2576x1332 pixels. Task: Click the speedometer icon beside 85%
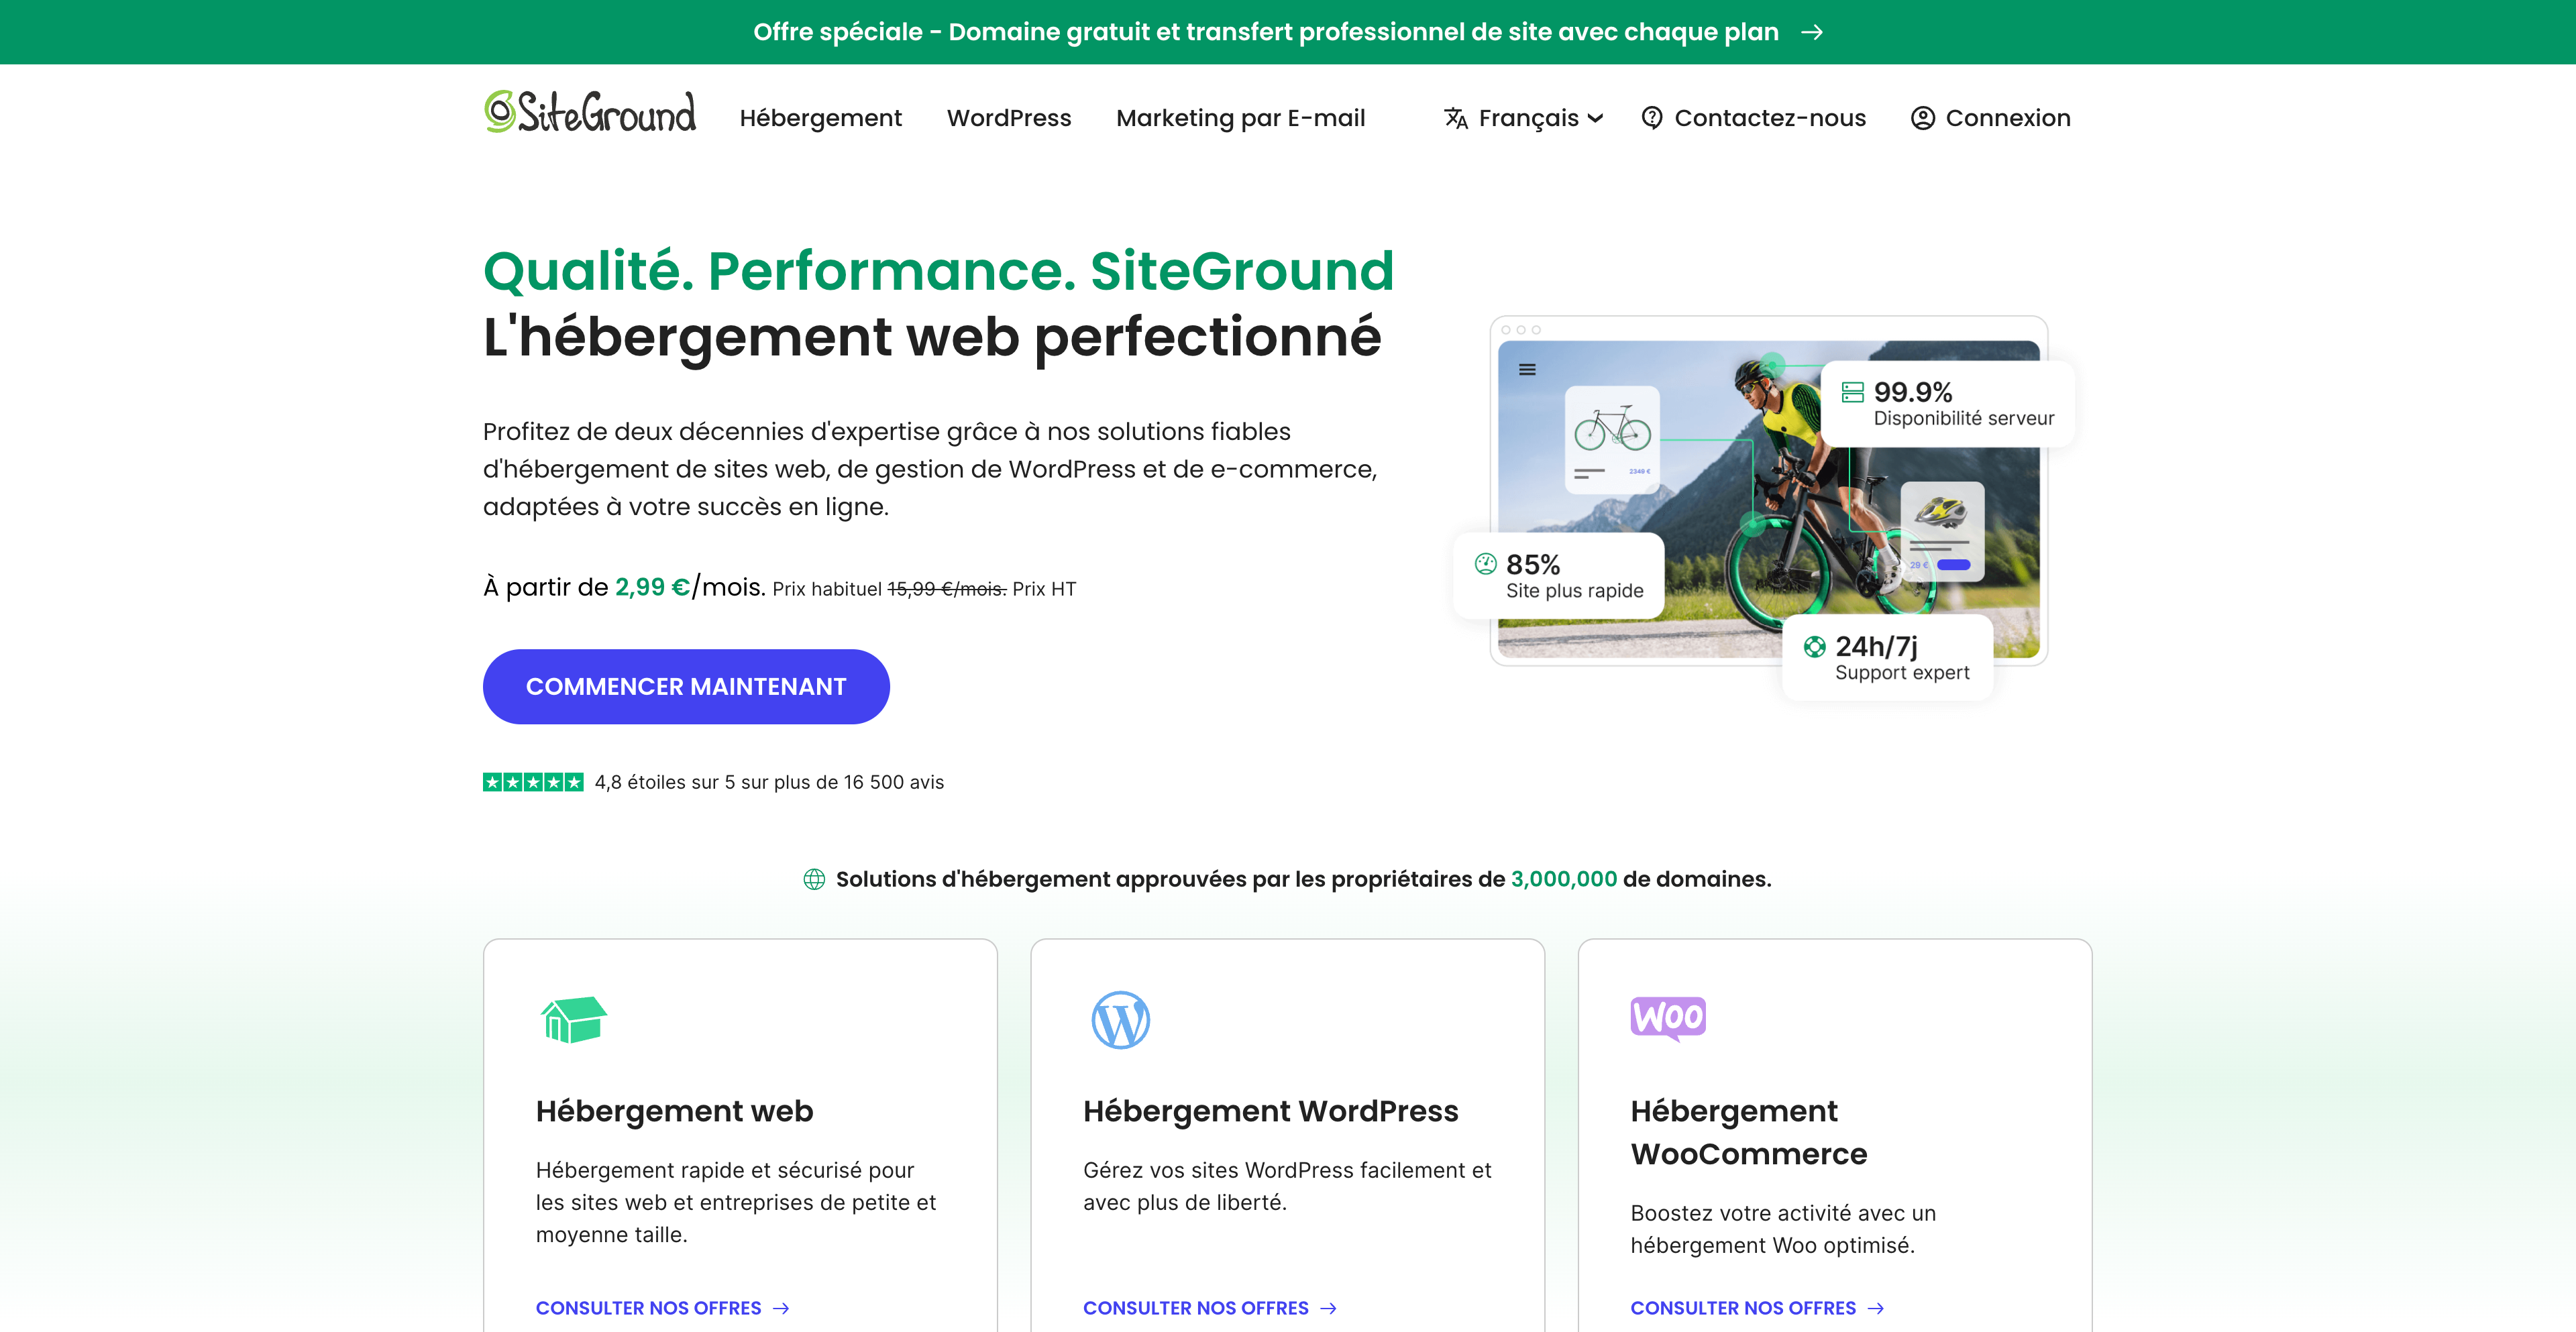coord(1485,564)
